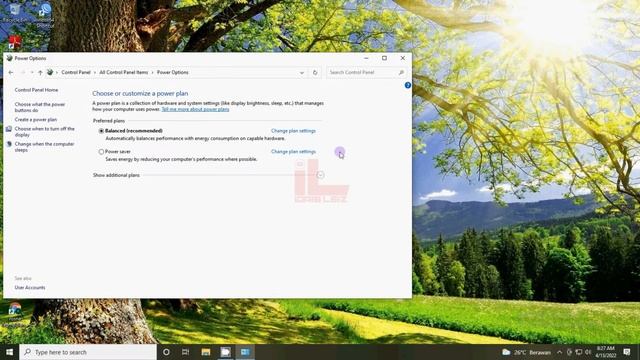
Task: Open the volume icon in system tray
Action: coord(588,352)
